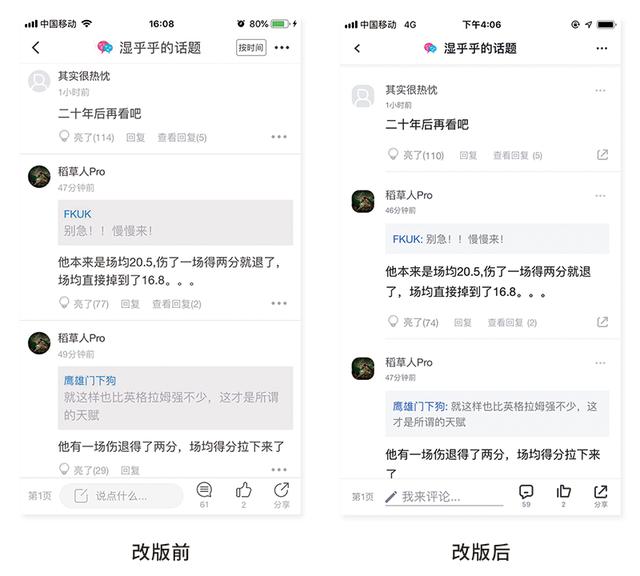This screenshot has height=576, width=640.
Task: Open more options next to 亮了(77) row
Action: [279, 303]
